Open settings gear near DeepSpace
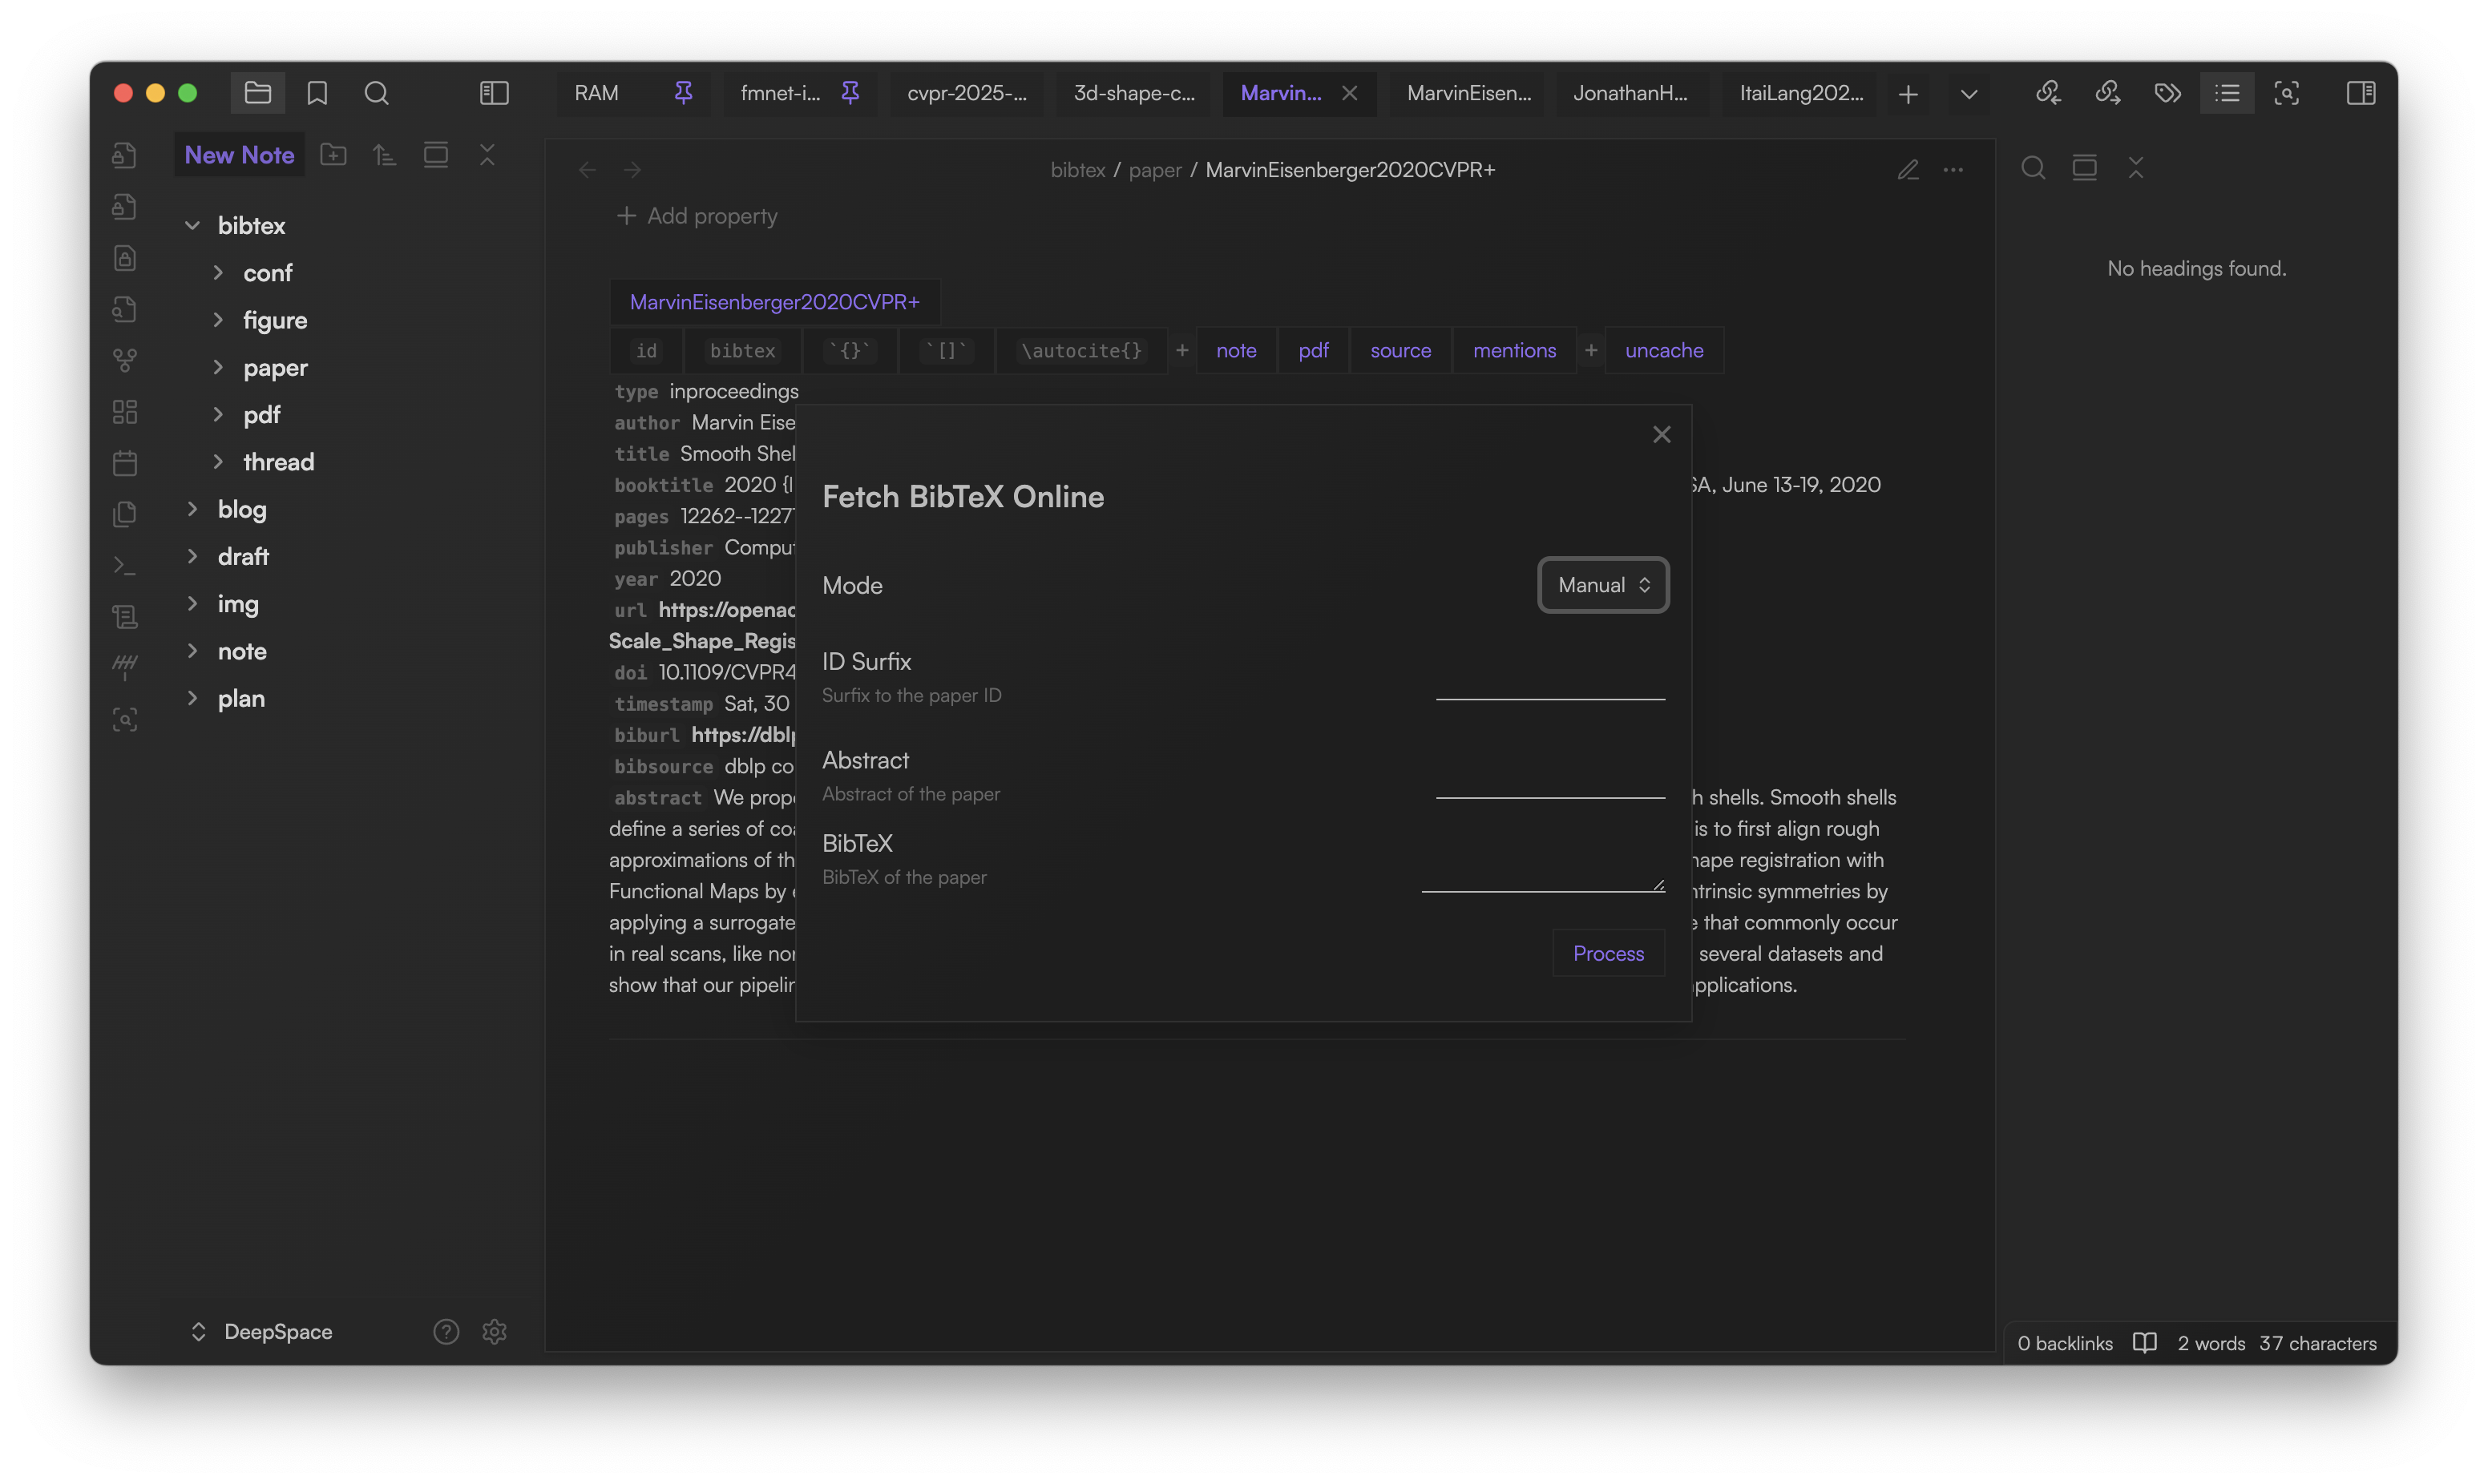 click(494, 1331)
